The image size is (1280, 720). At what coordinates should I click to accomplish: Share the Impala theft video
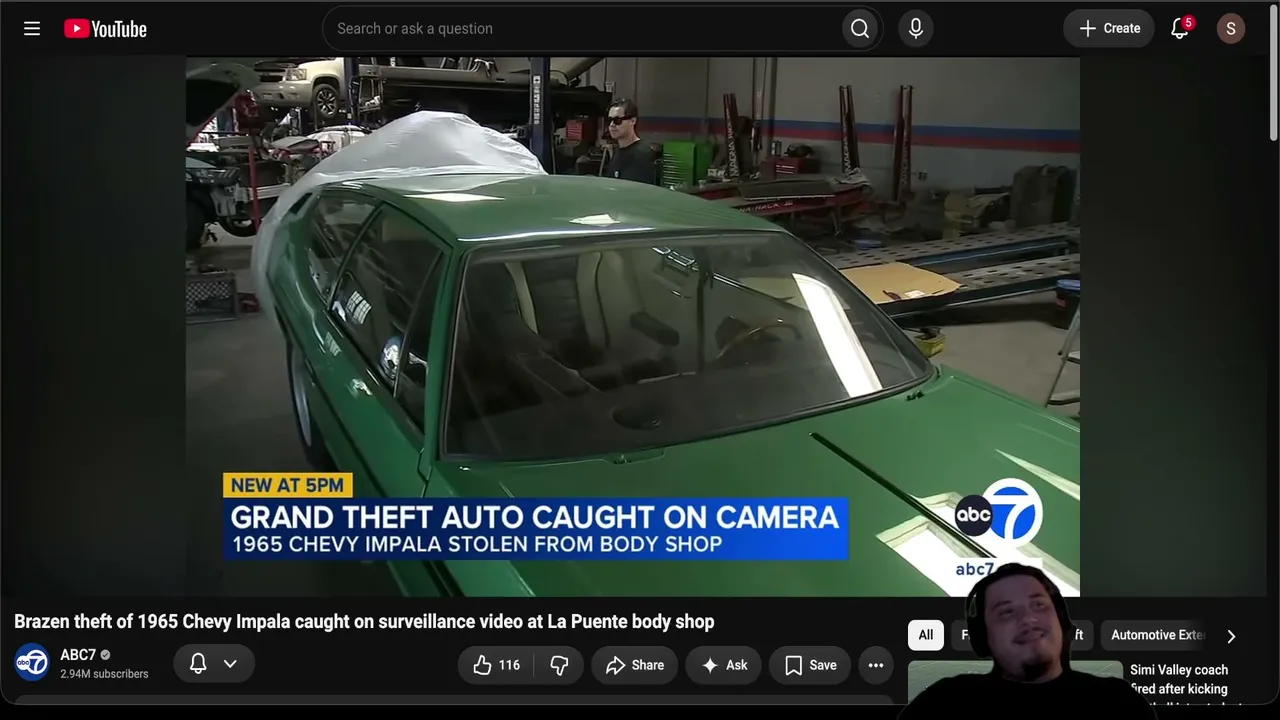coord(634,665)
